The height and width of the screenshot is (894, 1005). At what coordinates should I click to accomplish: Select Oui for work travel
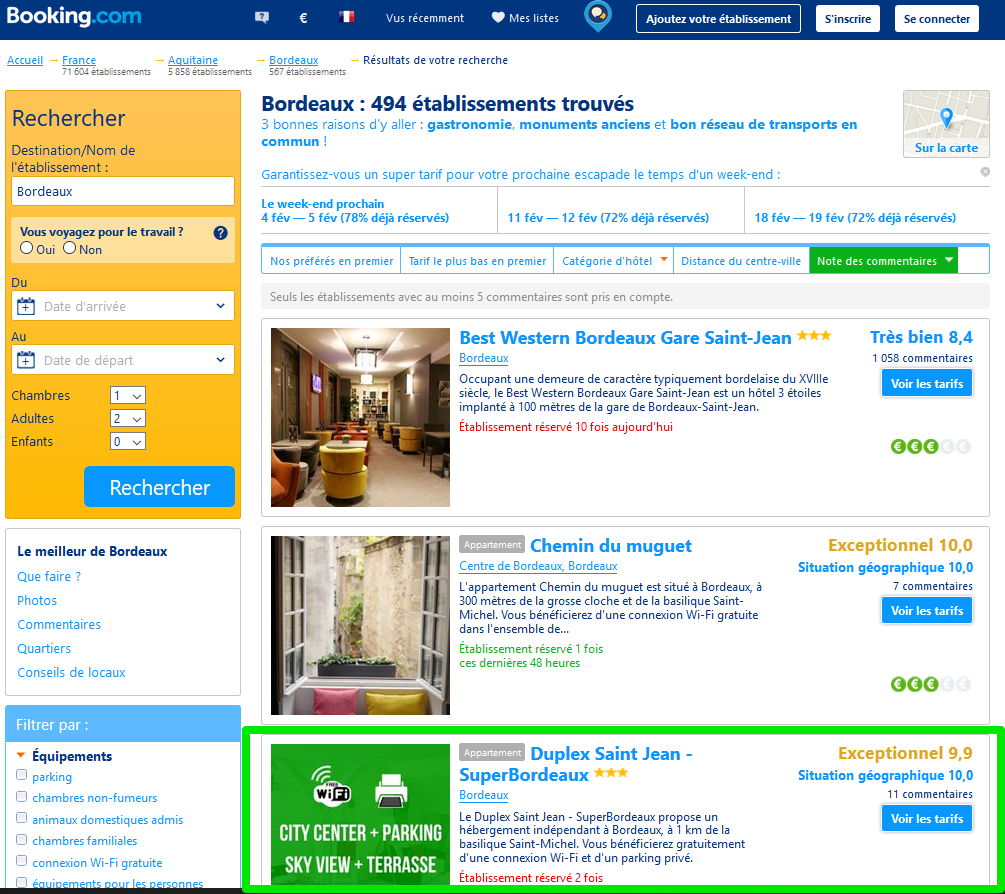(x=26, y=248)
